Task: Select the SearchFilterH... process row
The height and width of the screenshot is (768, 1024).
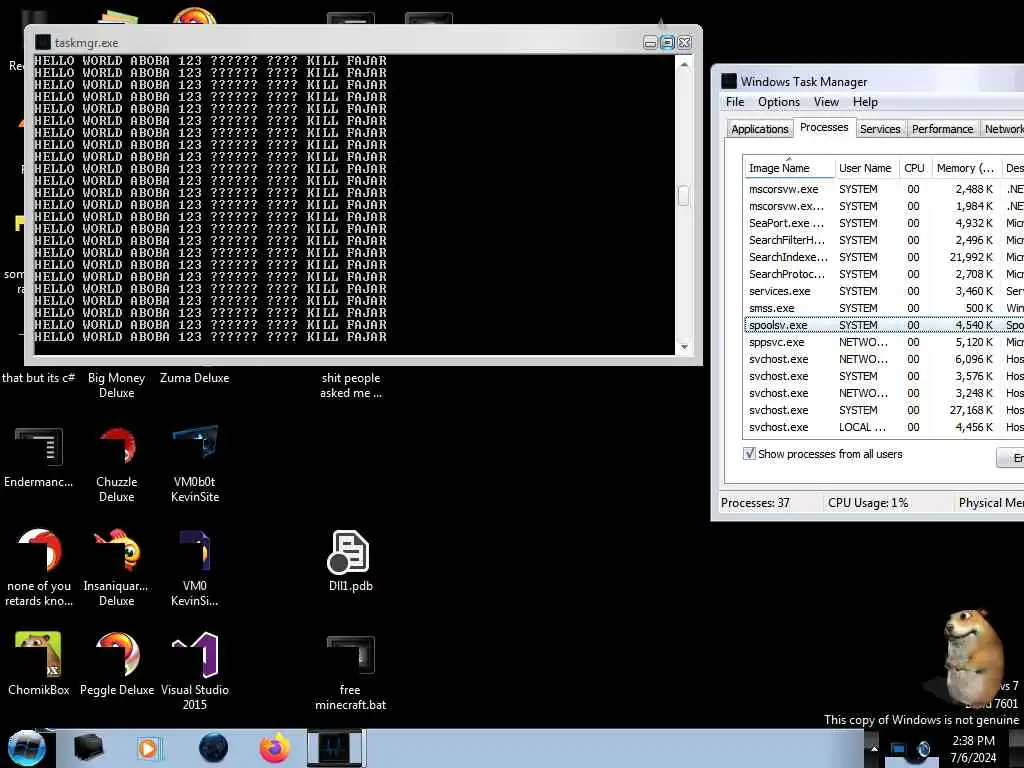Action: coord(884,240)
